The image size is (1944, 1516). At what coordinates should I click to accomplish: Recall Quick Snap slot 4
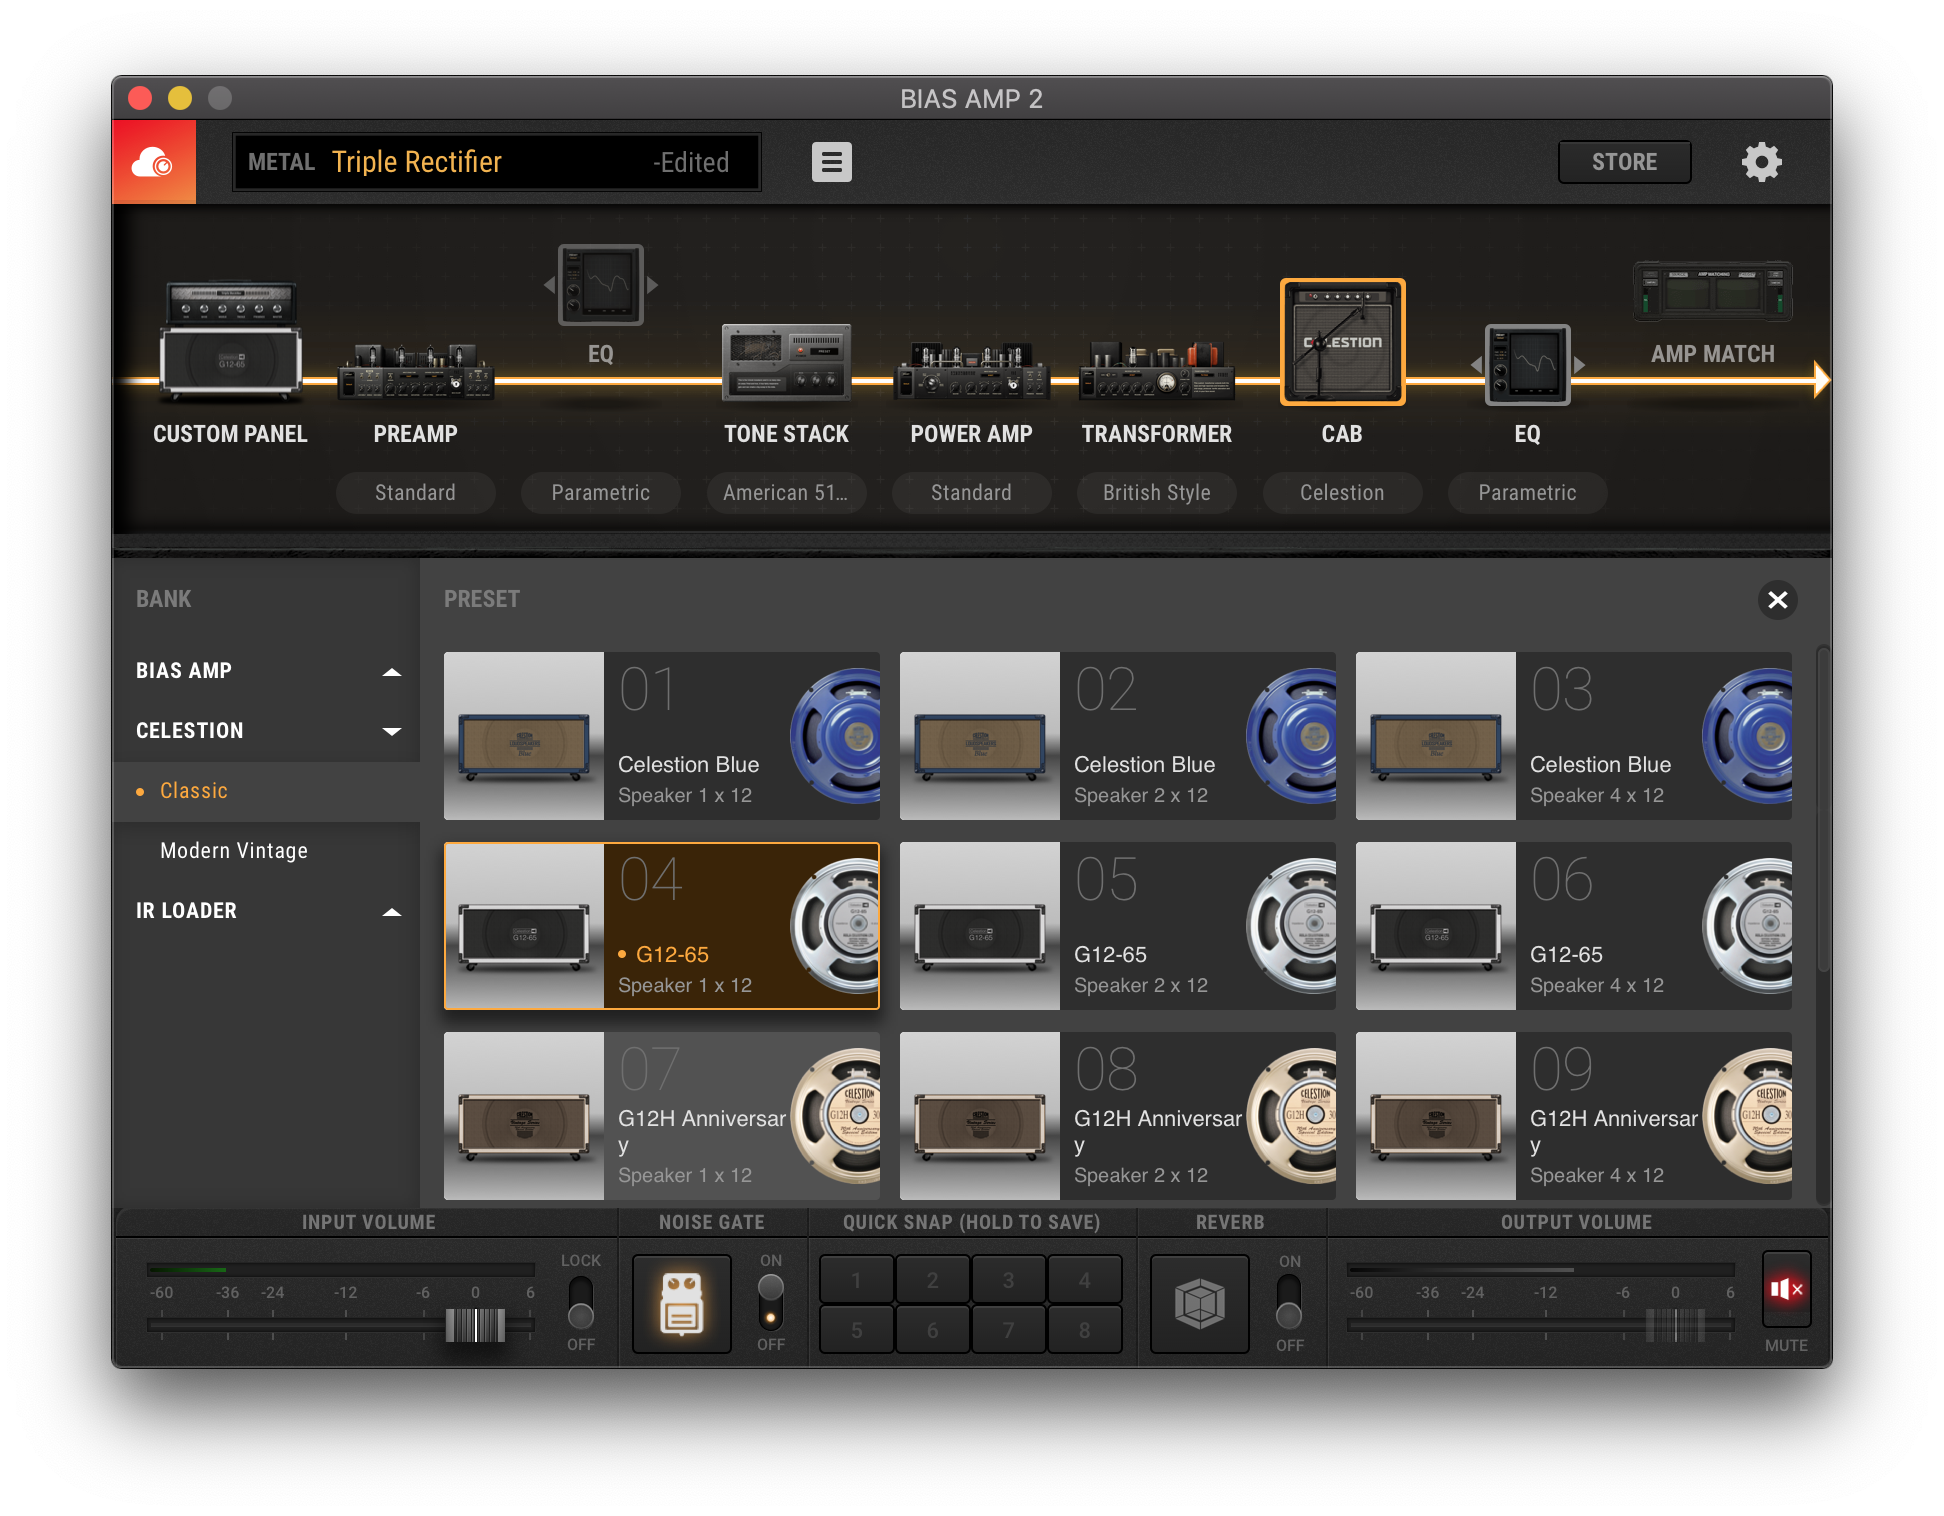coord(1085,1280)
